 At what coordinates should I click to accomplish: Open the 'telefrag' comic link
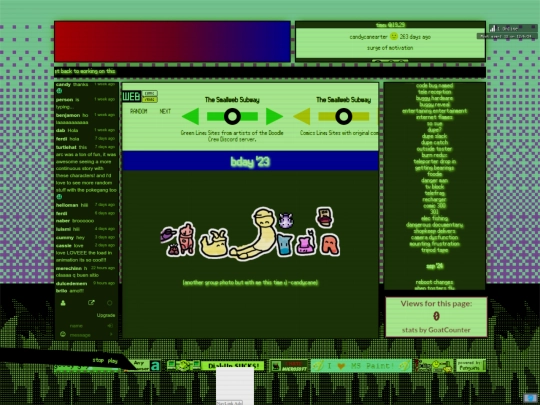434,193
